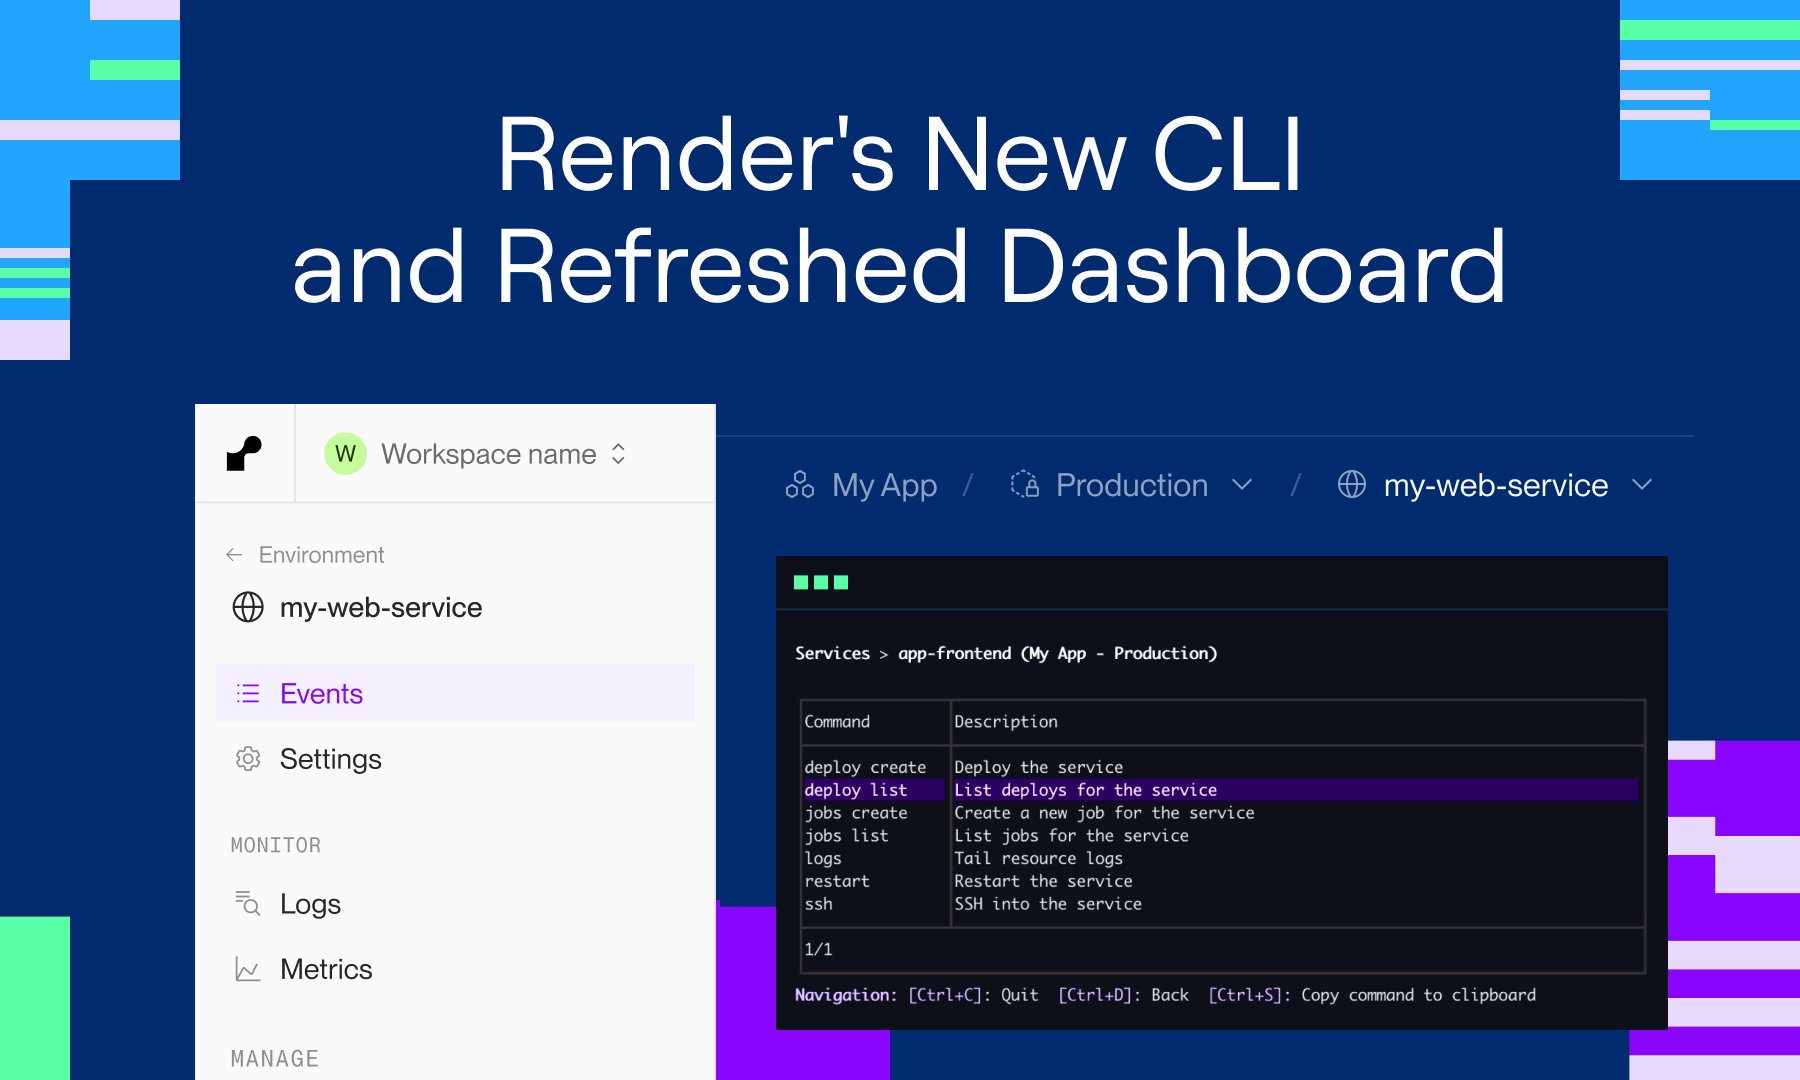This screenshot has width=1800, height=1080.
Task: Click the Ctrl+C Quit hint
Action: click(973, 995)
